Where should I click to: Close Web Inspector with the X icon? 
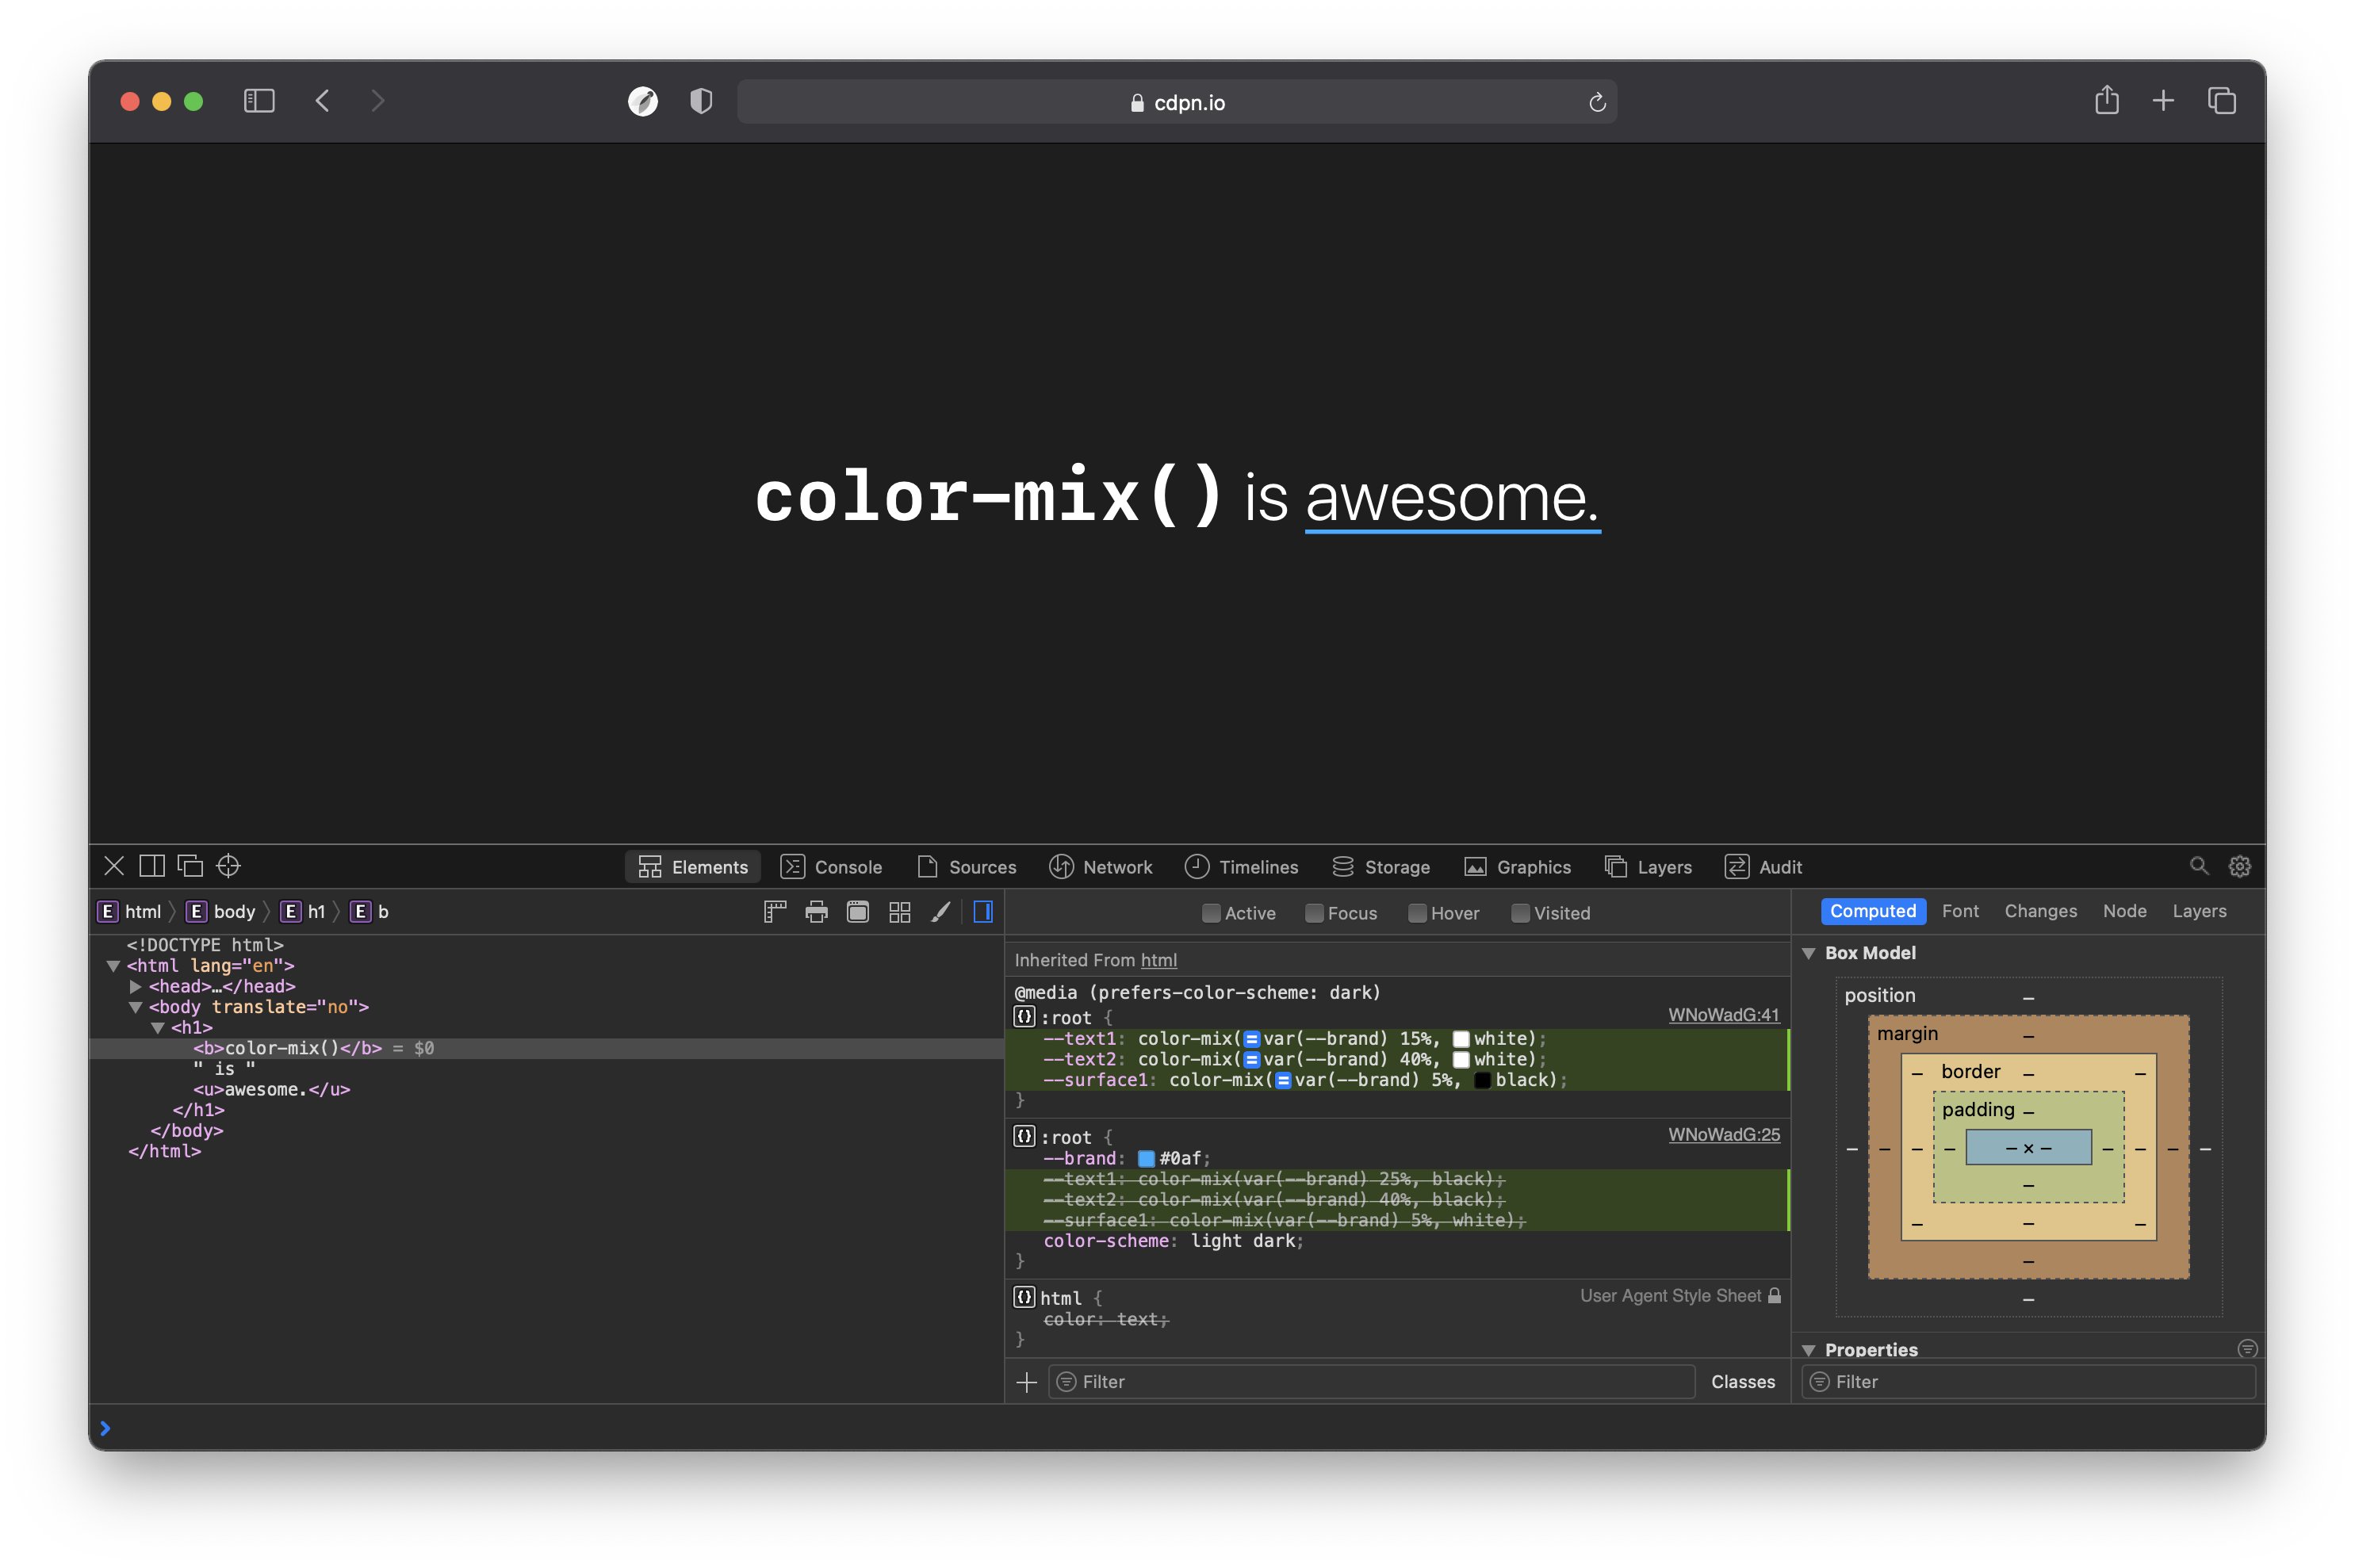[x=114, y=866]
